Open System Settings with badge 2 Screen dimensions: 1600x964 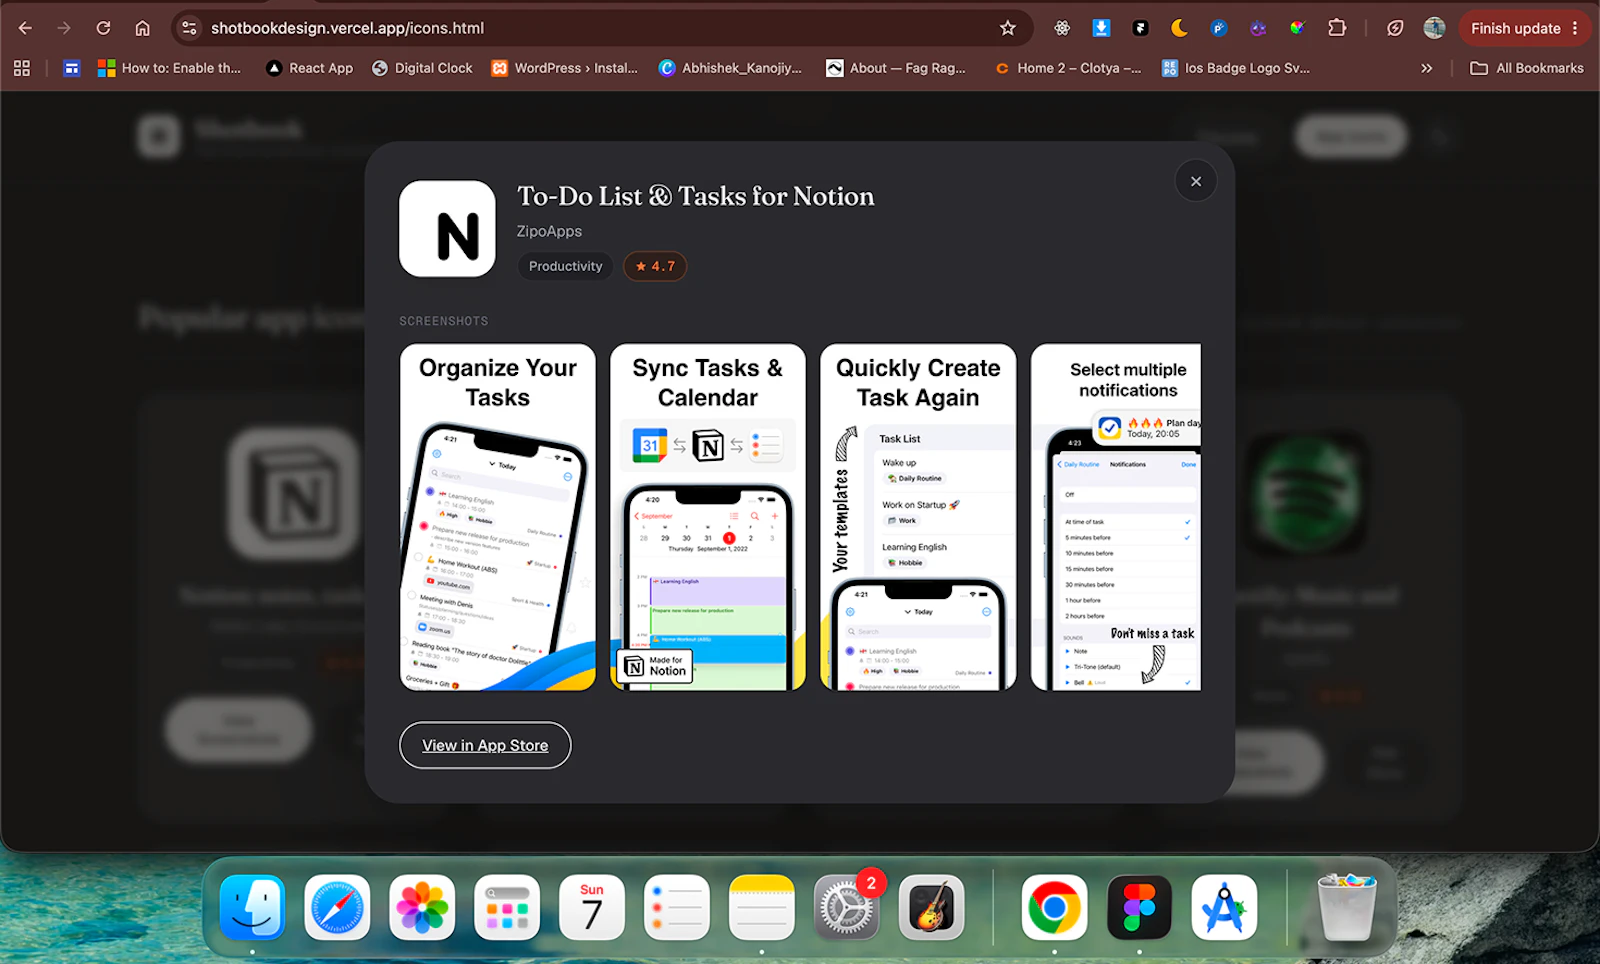tap(847, 907)
